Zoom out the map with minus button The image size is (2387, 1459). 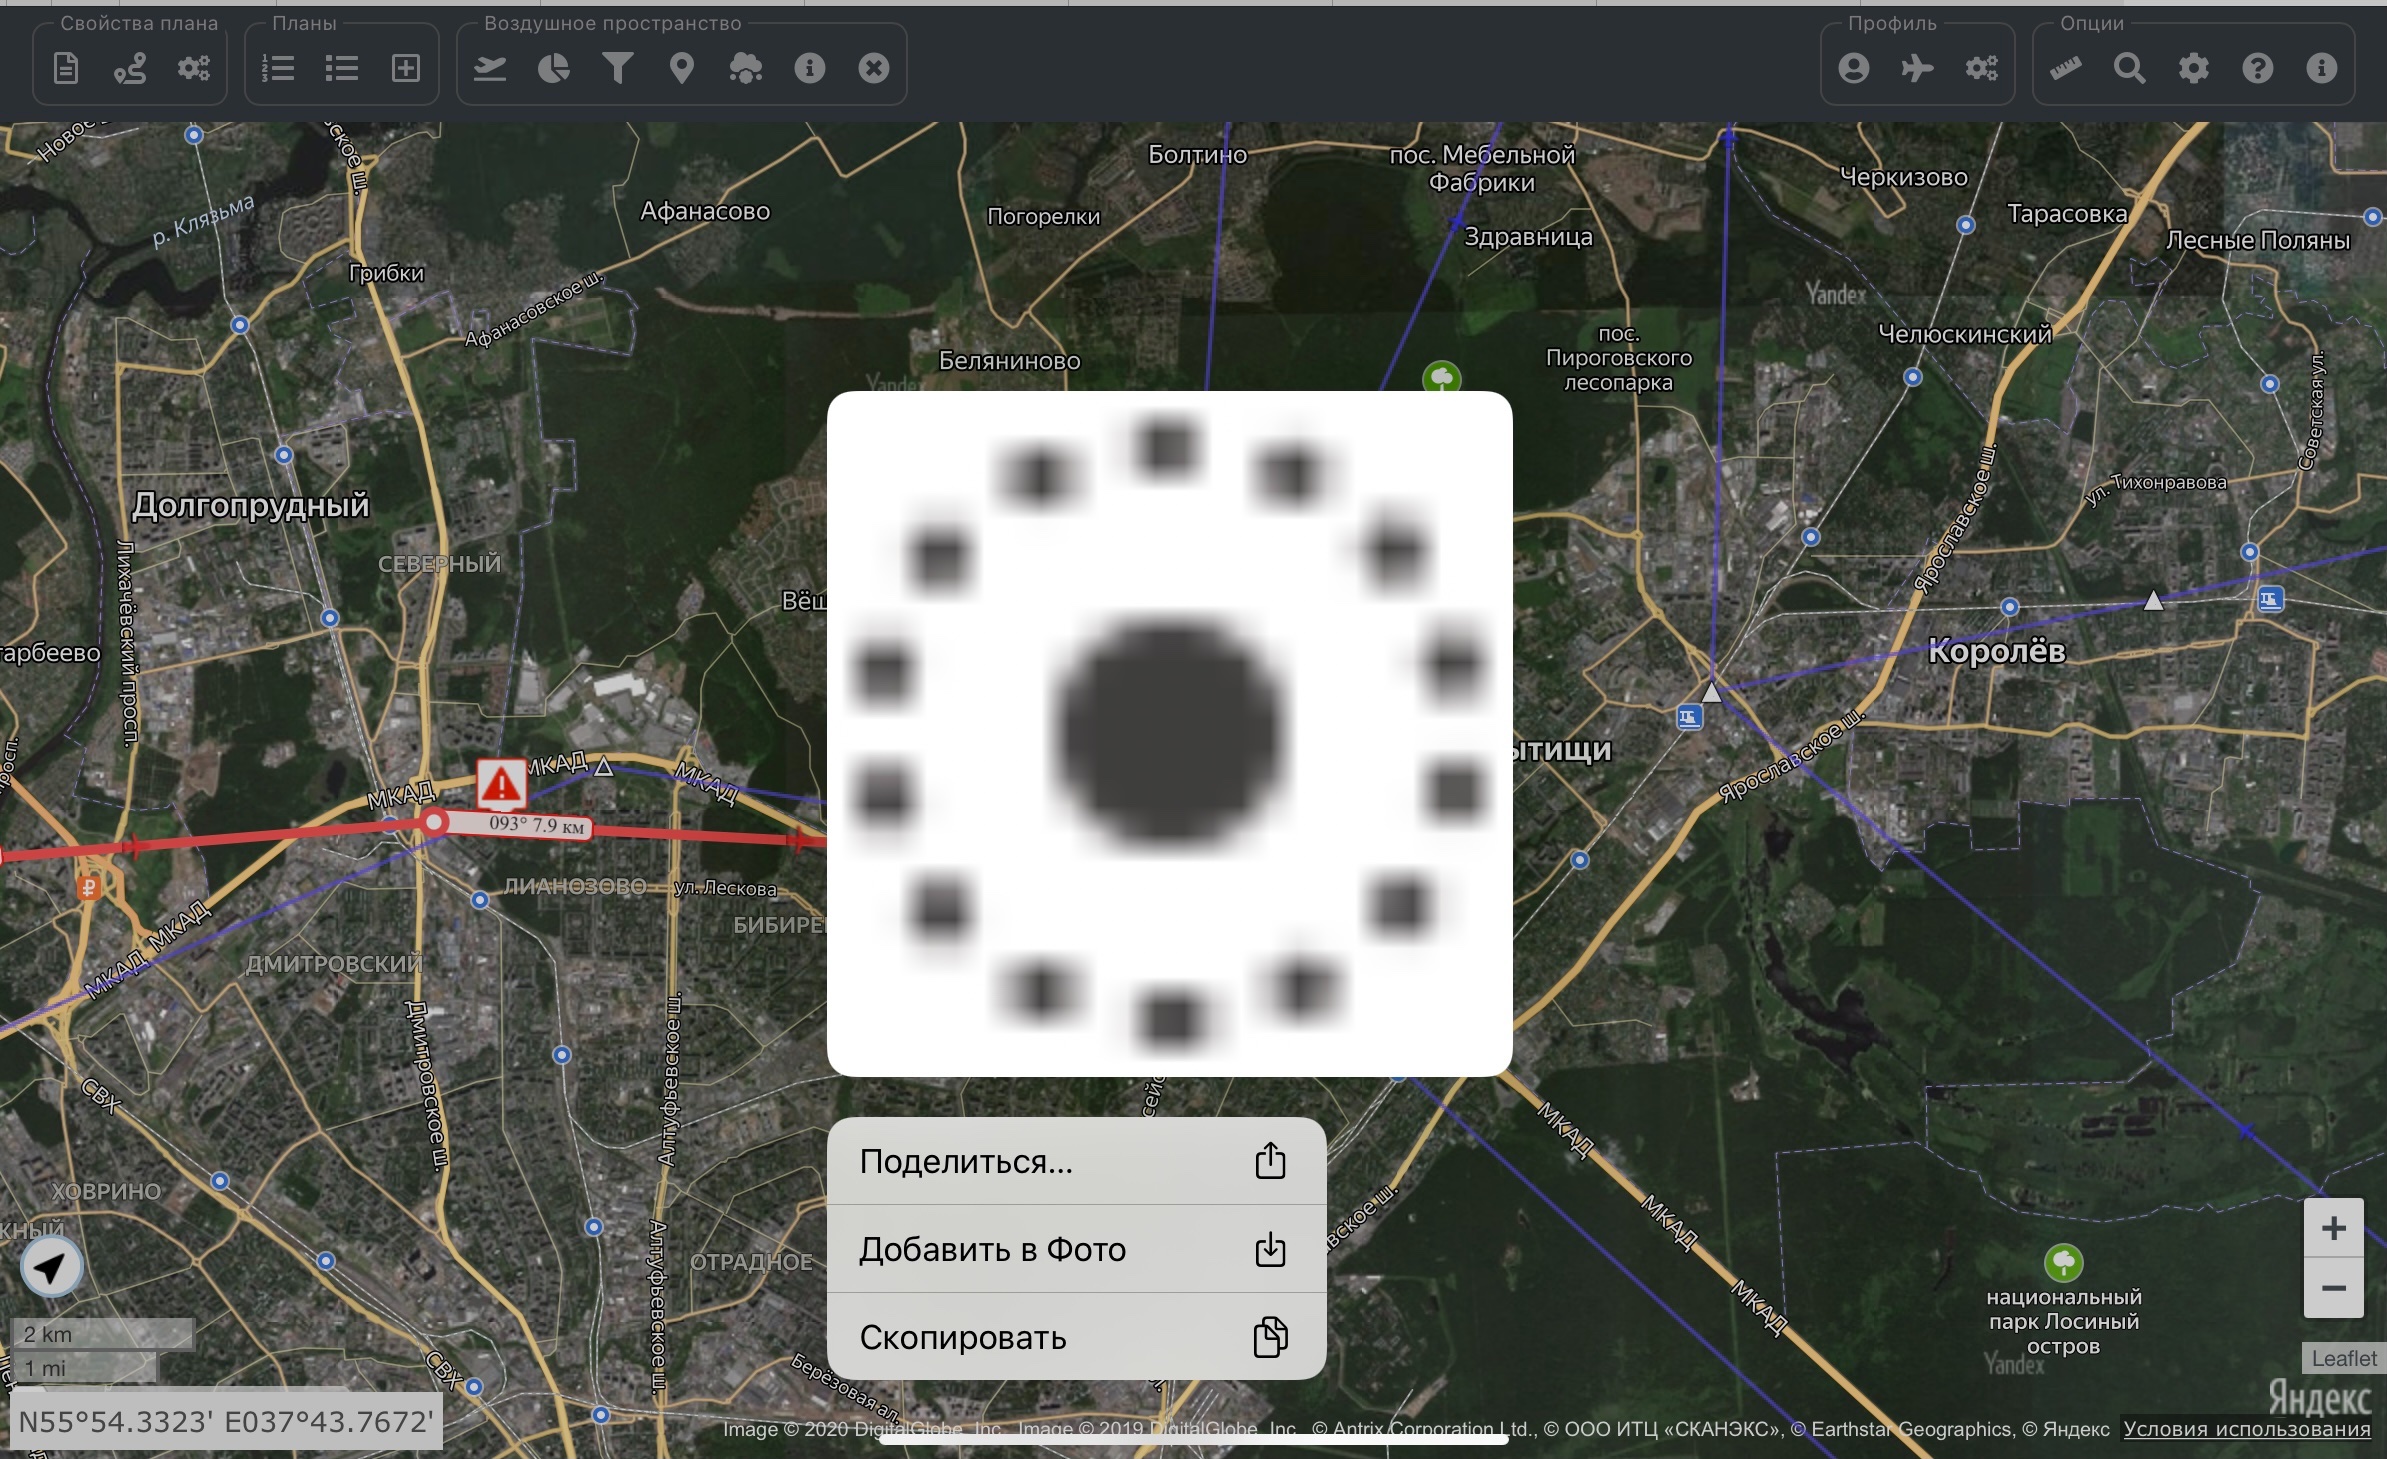[2333, 1288]
